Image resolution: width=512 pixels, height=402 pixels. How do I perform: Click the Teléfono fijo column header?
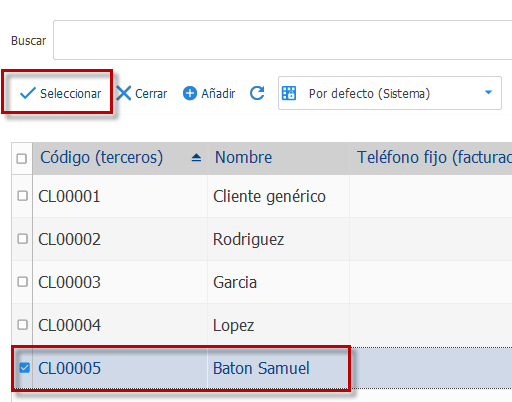[431, 158]
